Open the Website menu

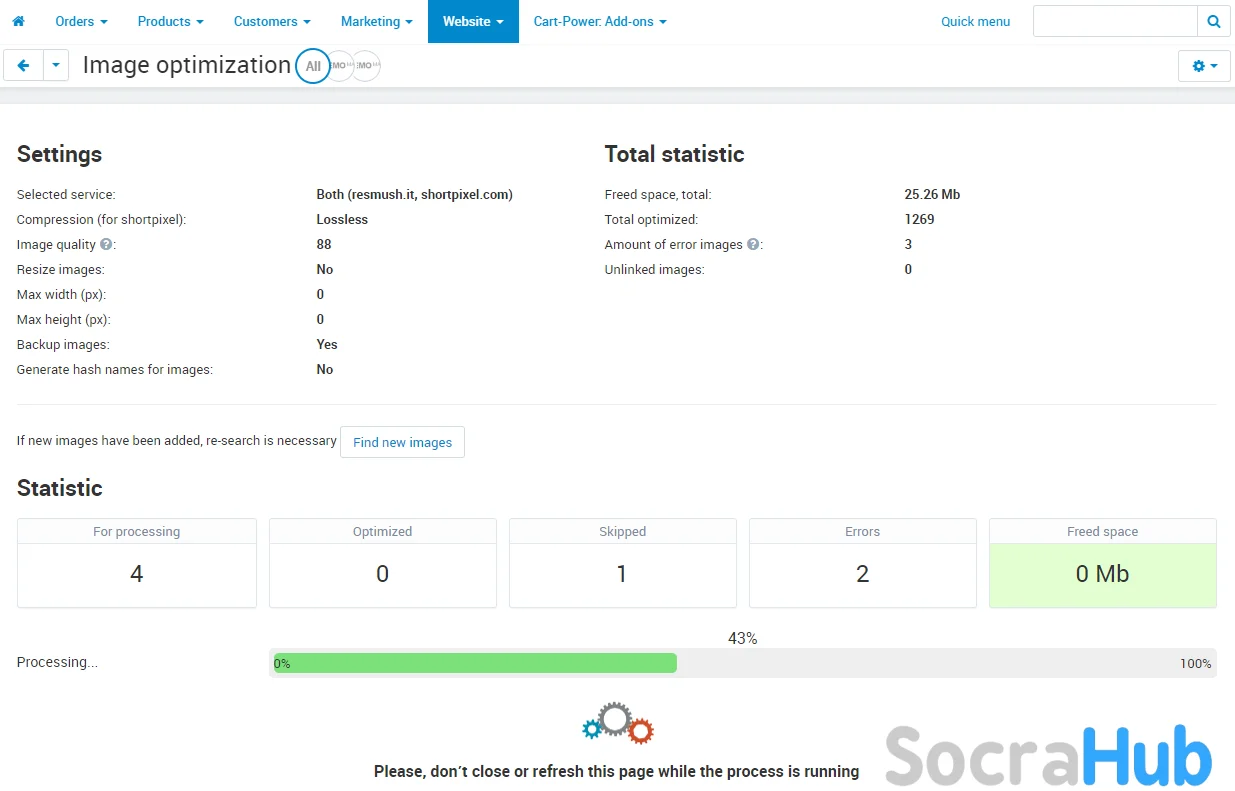tap(473, 21)
